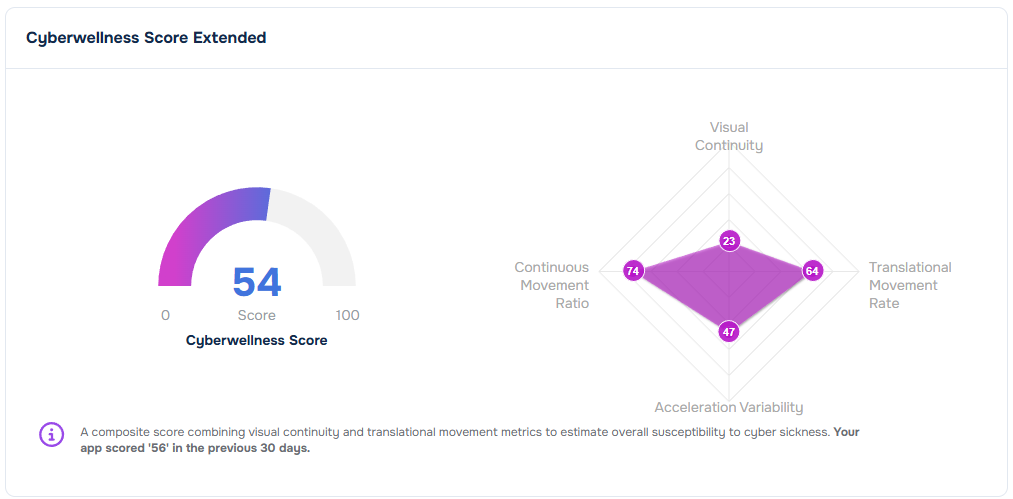Click the purple info icon

[x=51, y=434]
